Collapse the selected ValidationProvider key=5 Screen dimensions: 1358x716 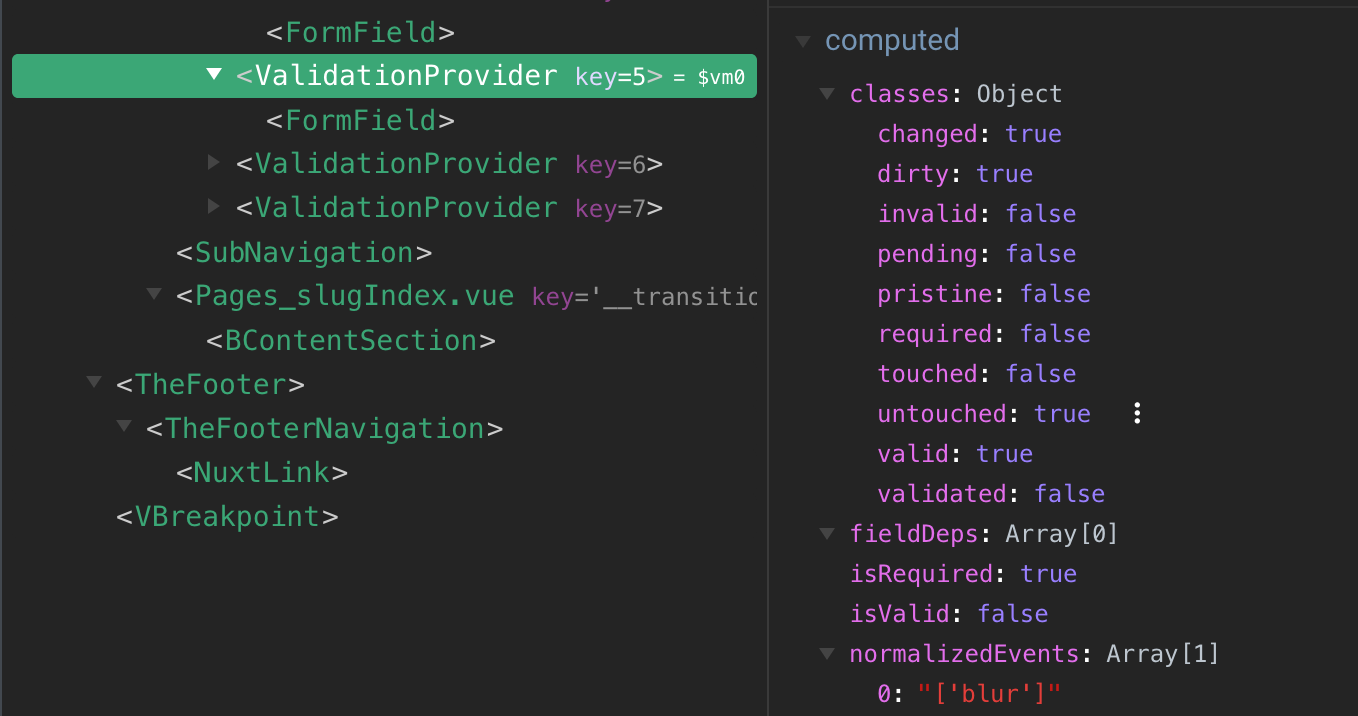pos(213,75)
